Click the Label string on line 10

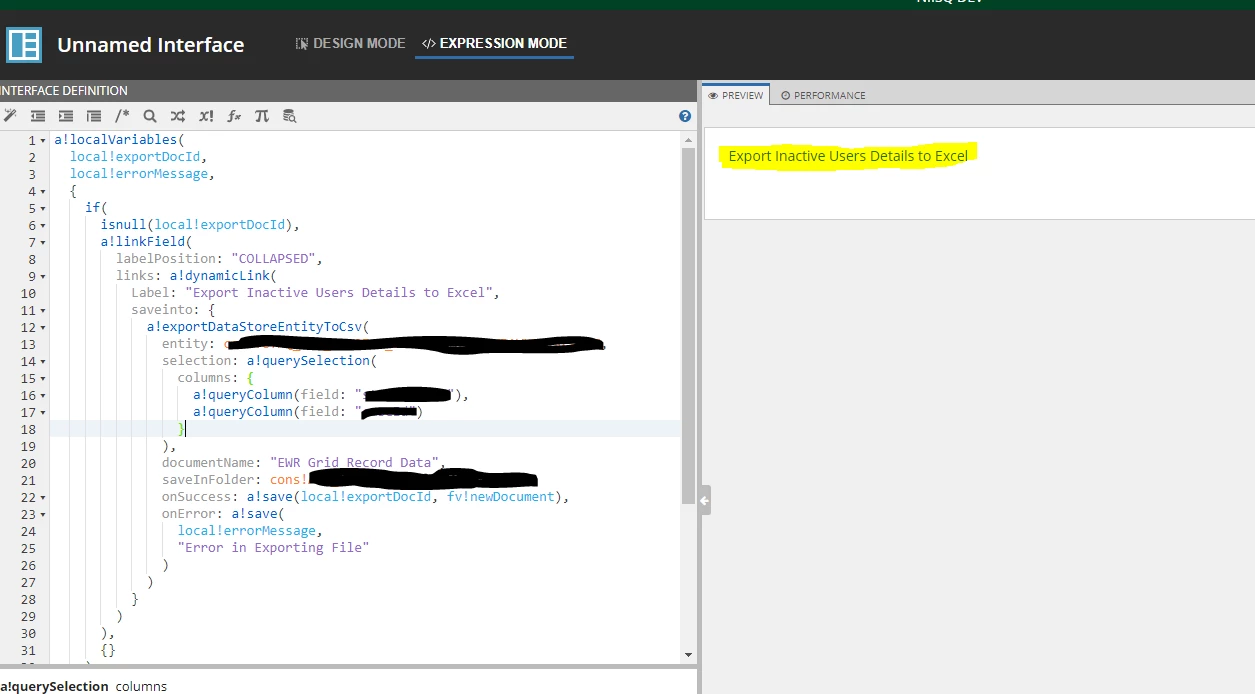pyautogui.click(x=339, y=293)
